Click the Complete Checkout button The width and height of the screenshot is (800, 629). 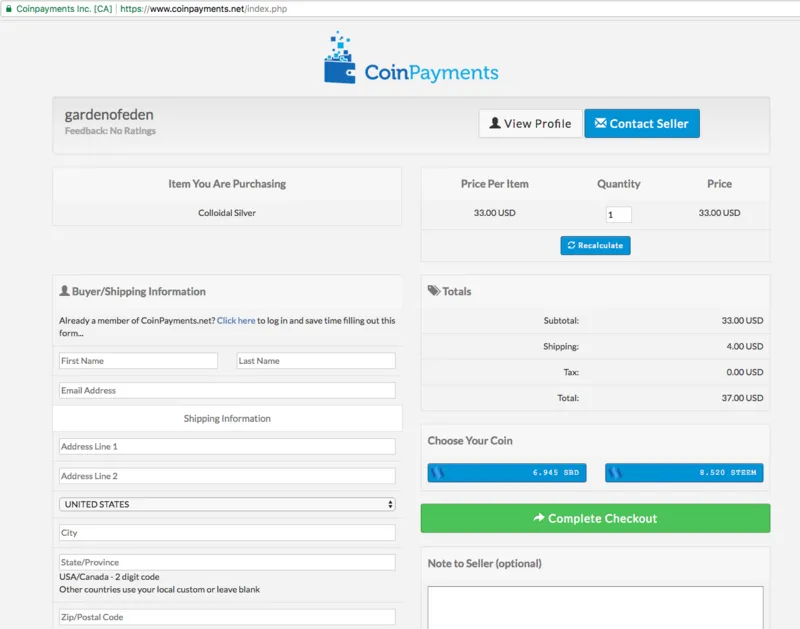click(595, 518)
